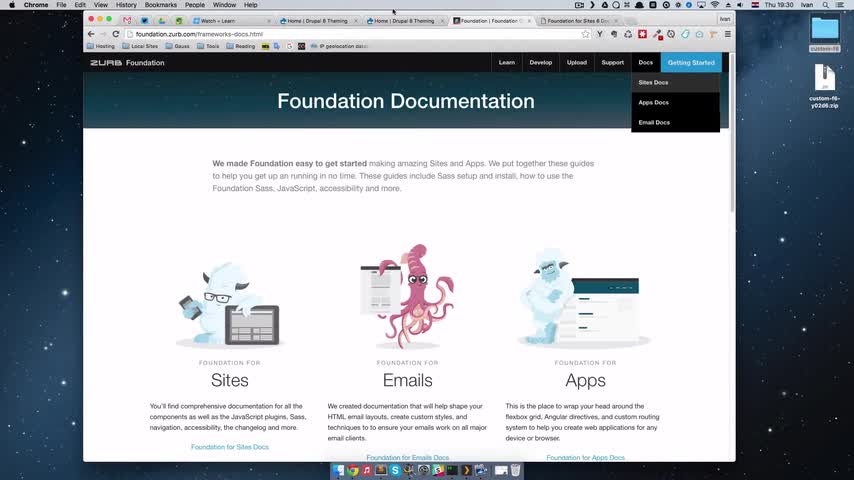Select Apps Docs from the dropdown
This screenshot has width=854, height=480.
pos(675,102)
